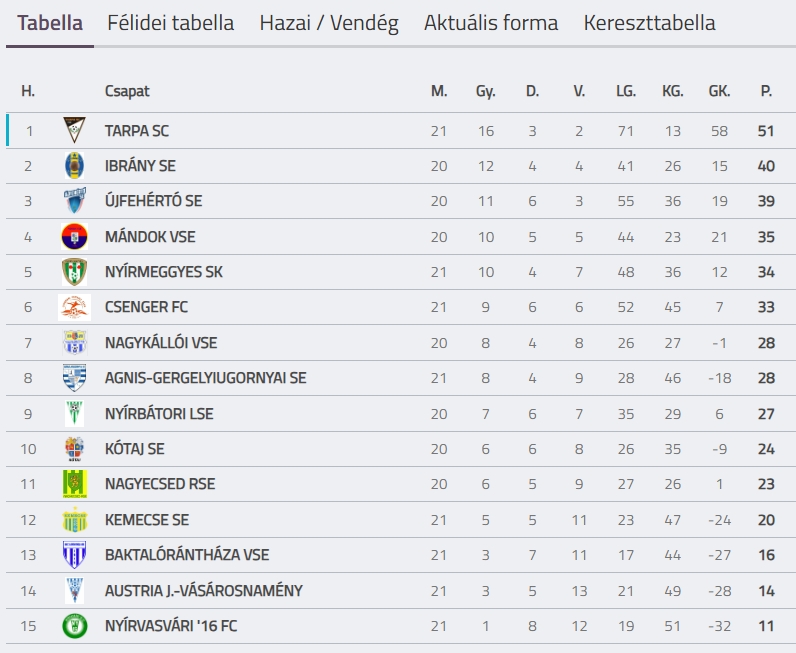This screenshot has width=796, height=653.
Task: Click the Tarpa SC team crest
Action: click(x=75, y=130)
